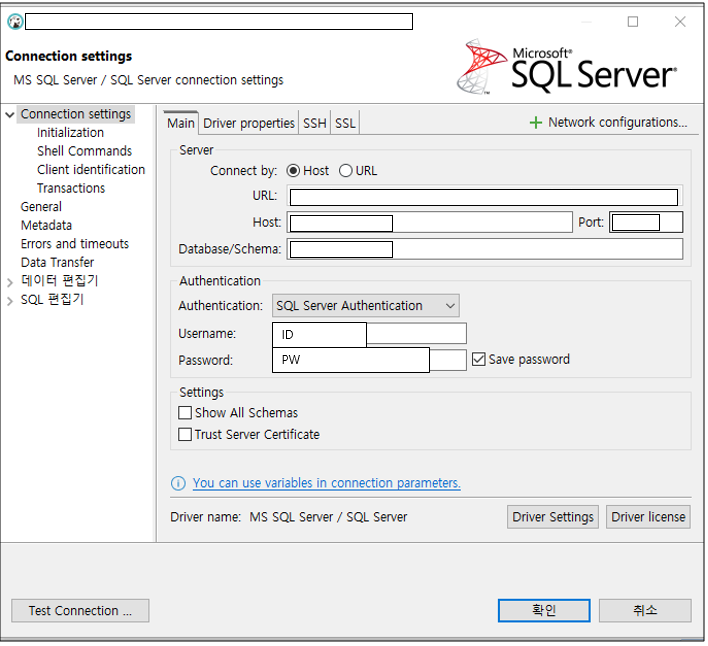Click into the Password field
The height and width of the screenshot is (646, 708).
coord(369,360)
